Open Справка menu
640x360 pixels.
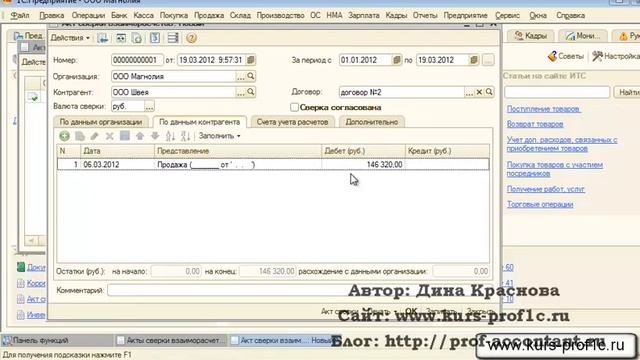point(570,16)
